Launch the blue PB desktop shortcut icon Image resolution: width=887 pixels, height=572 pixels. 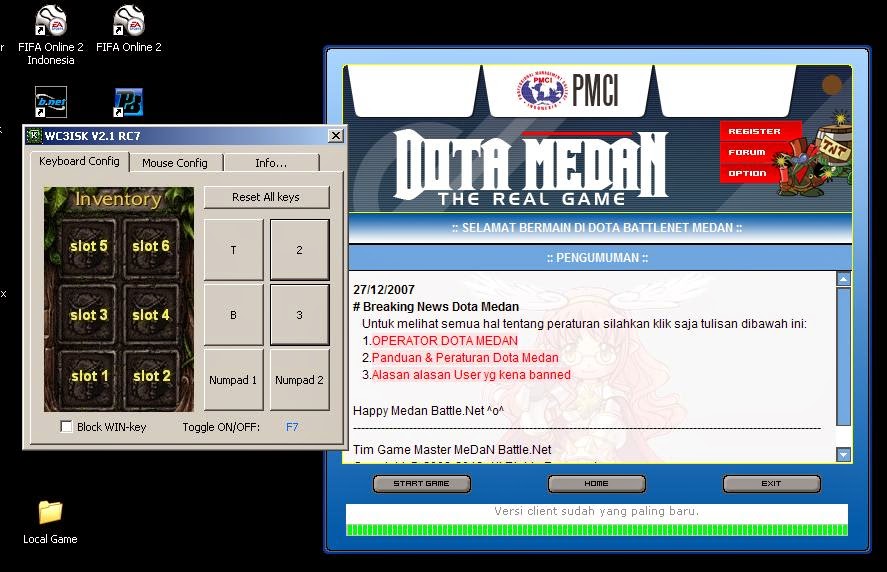click(128, 102)
